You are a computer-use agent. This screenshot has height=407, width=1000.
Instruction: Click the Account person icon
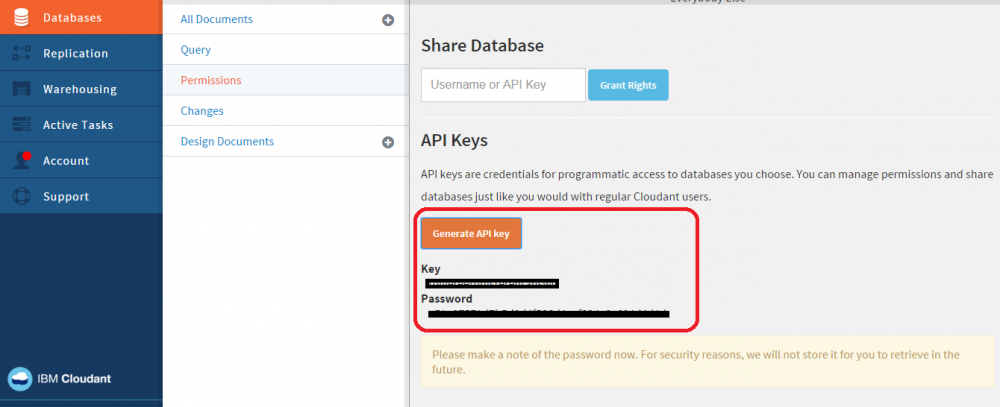[x=22, y=160]
